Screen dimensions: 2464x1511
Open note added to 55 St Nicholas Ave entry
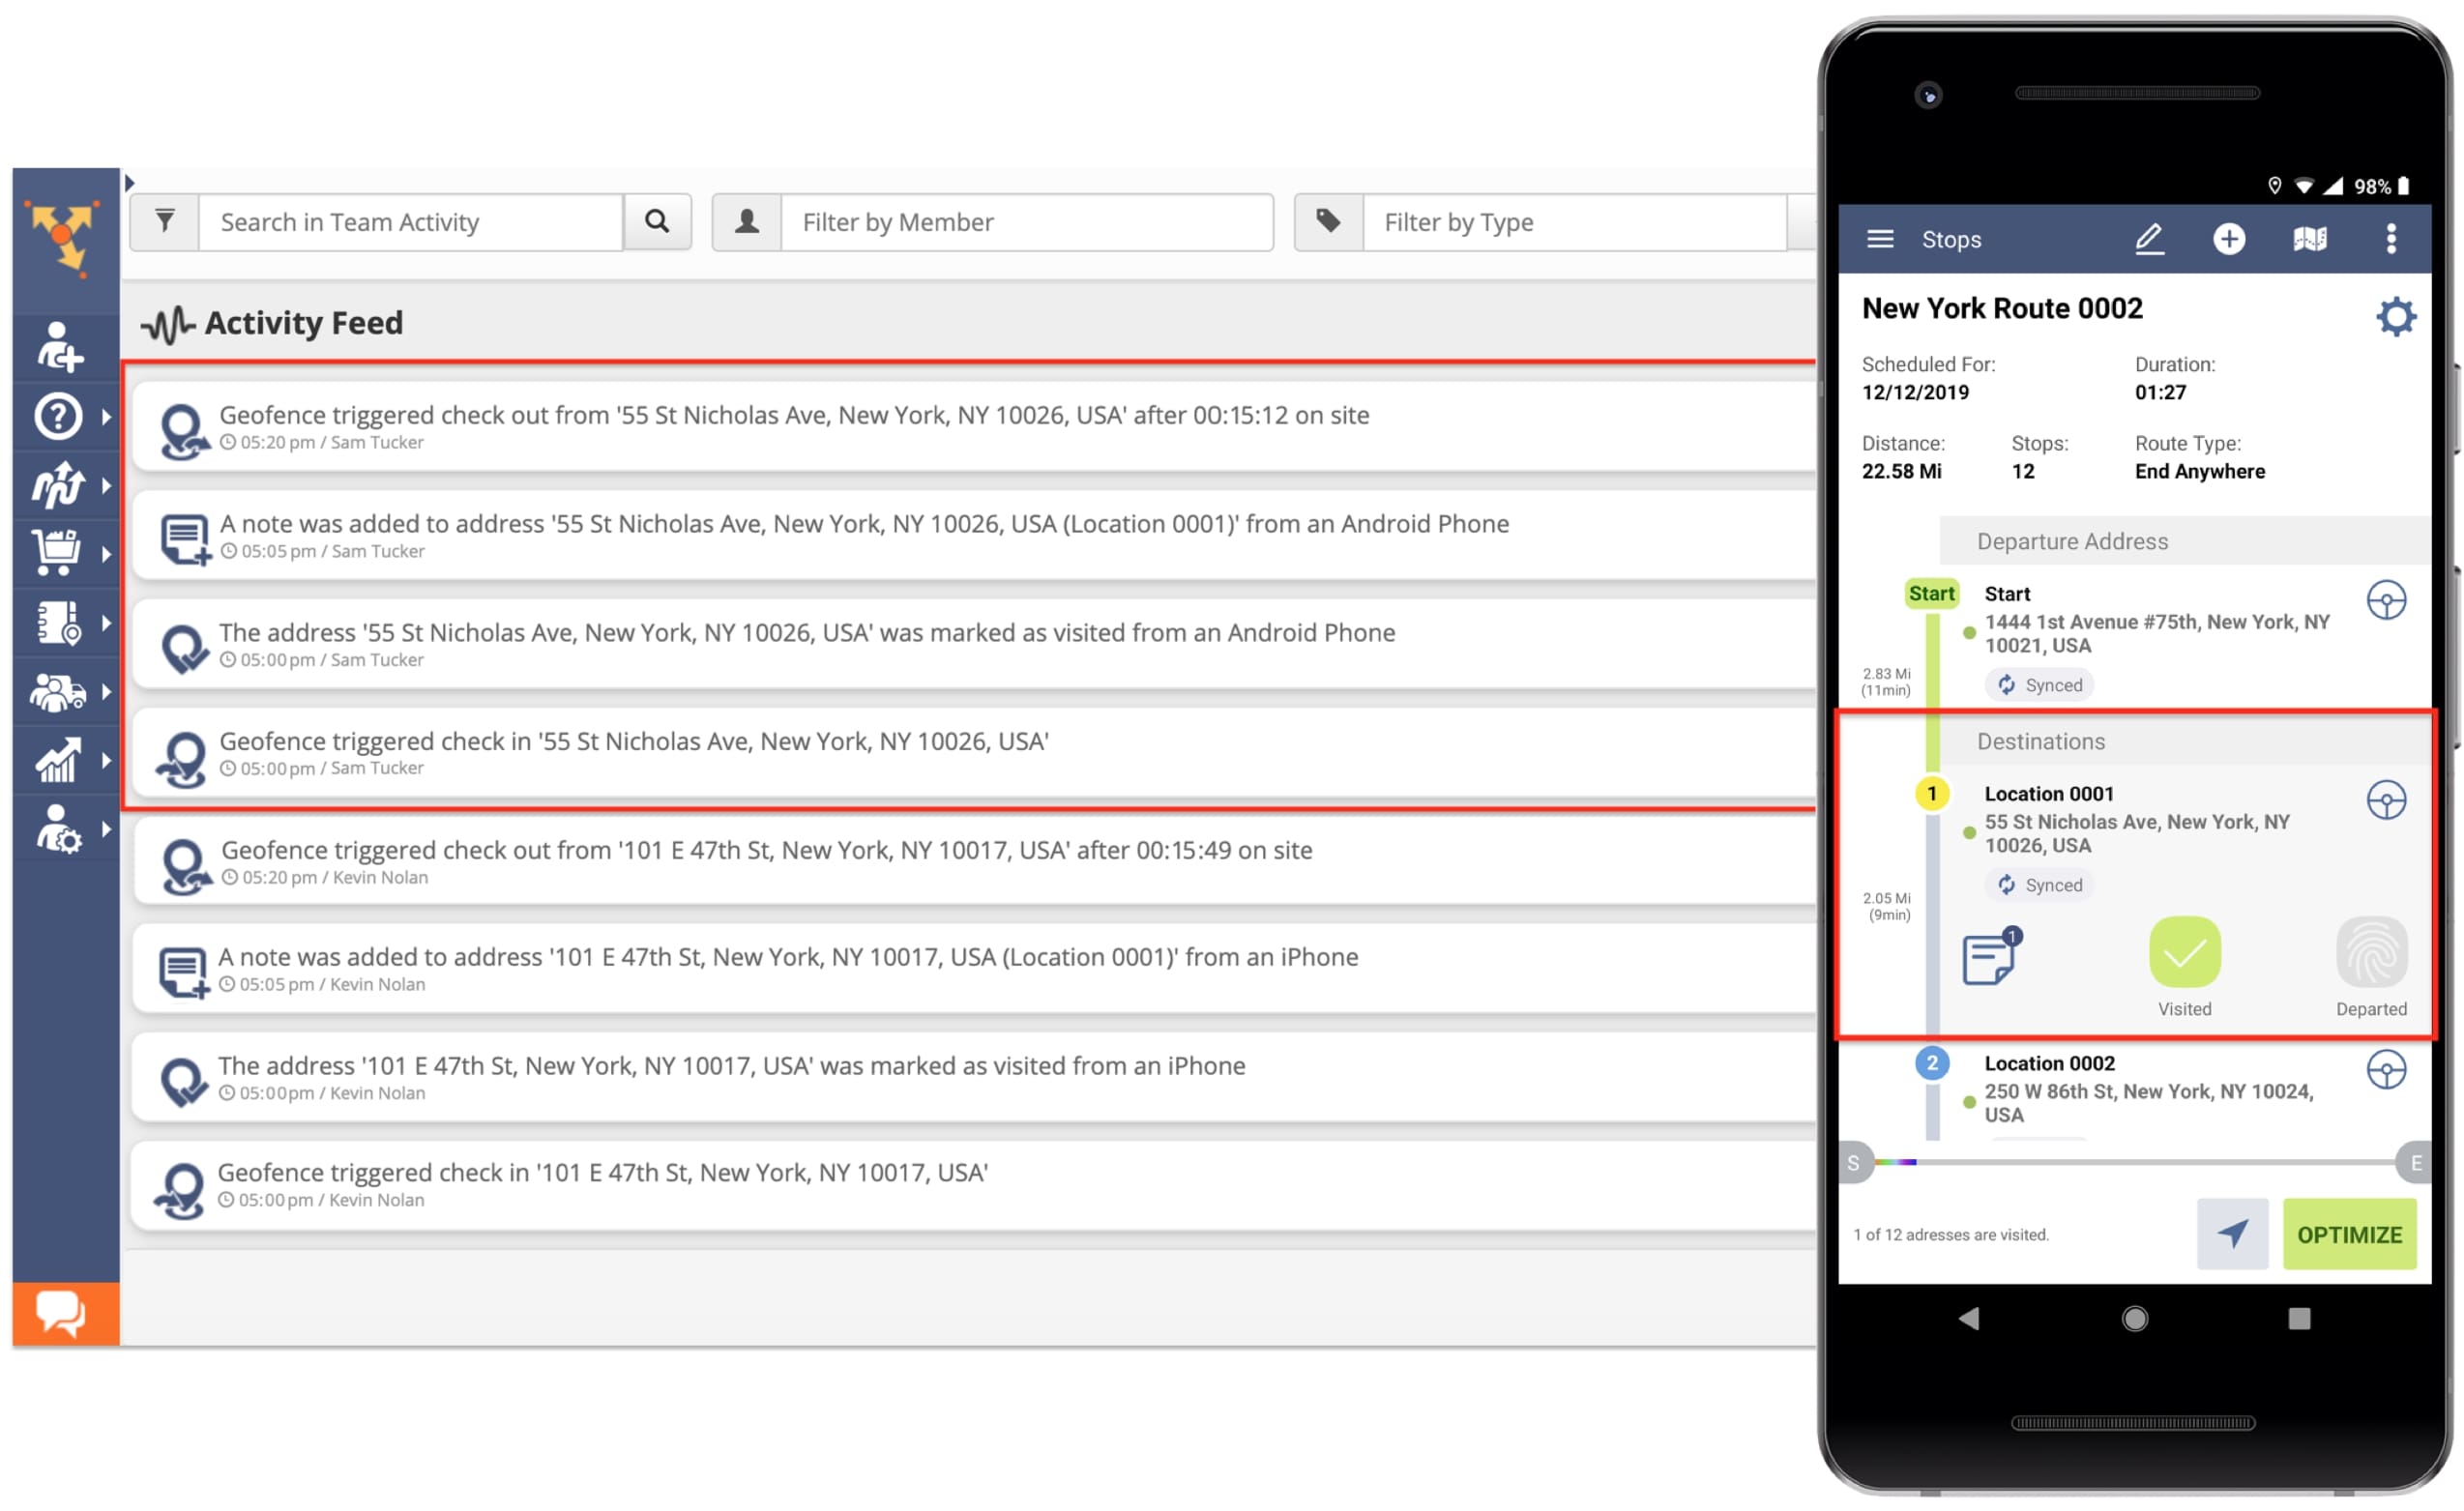973,536
